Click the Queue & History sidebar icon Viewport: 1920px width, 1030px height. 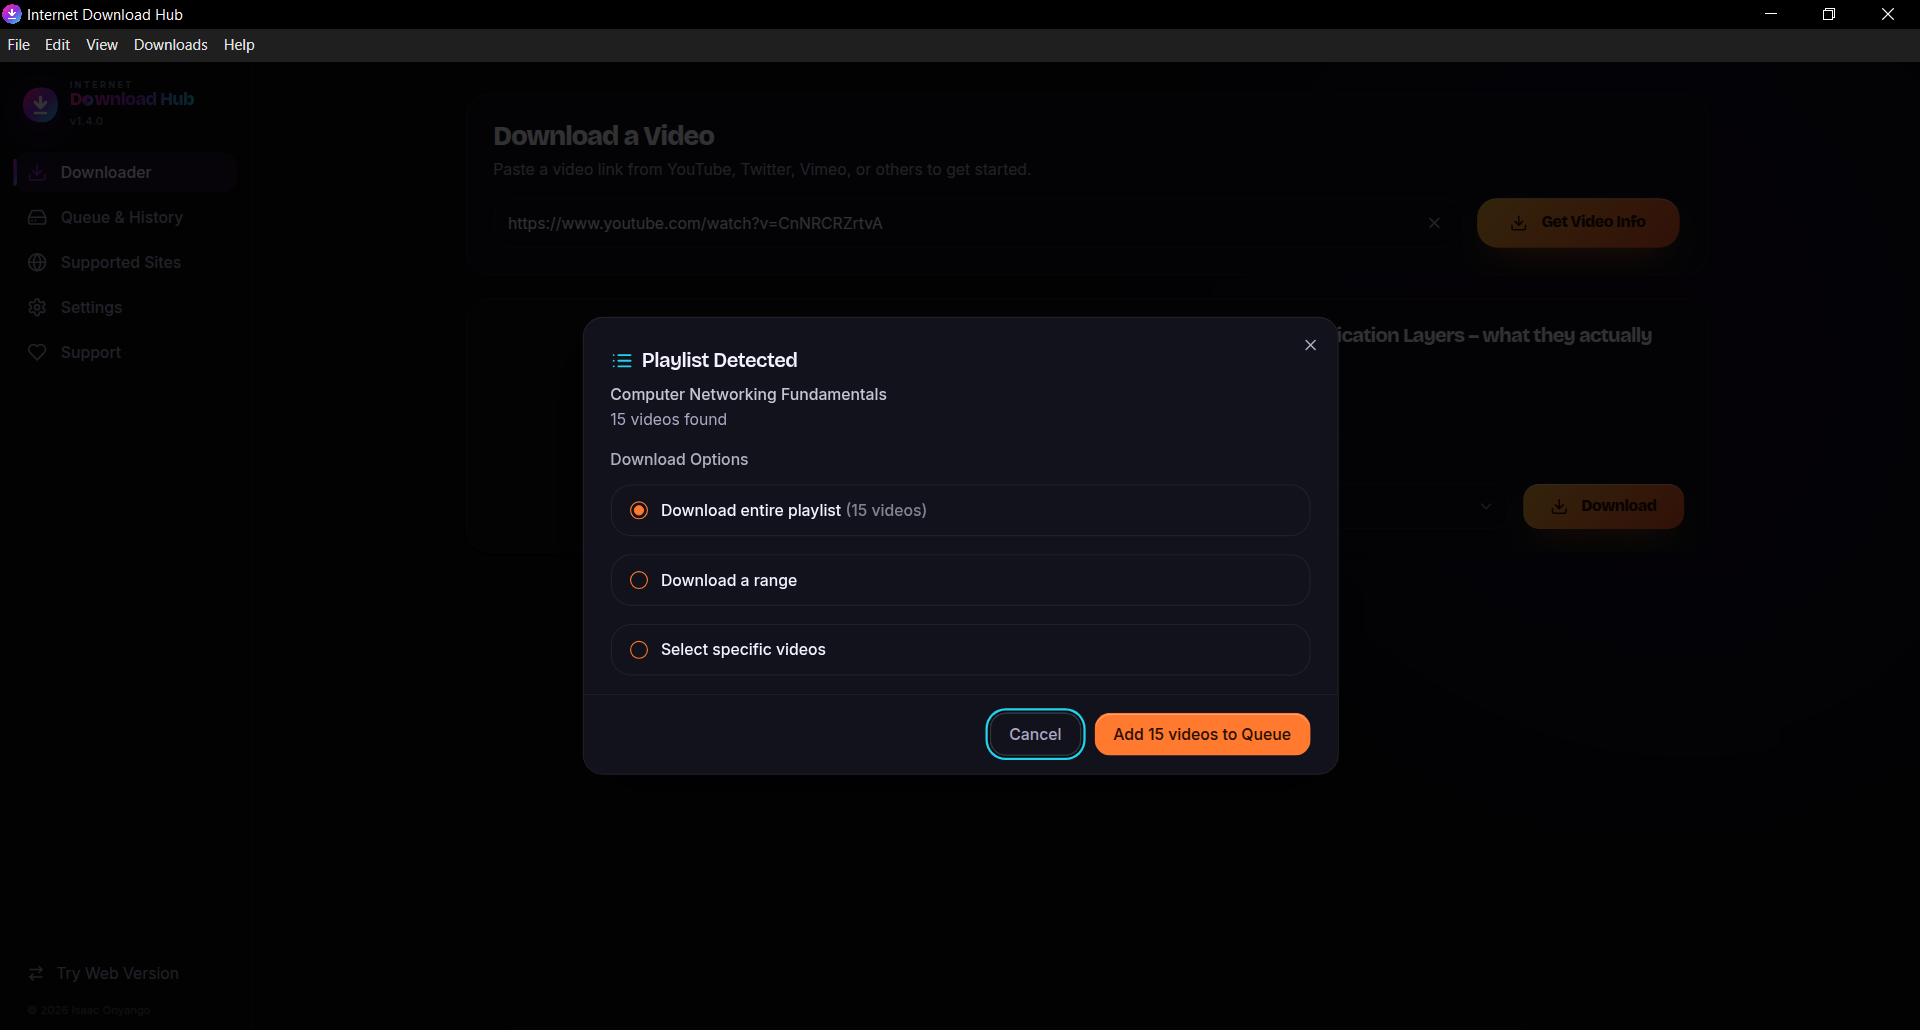coord(37,217)
